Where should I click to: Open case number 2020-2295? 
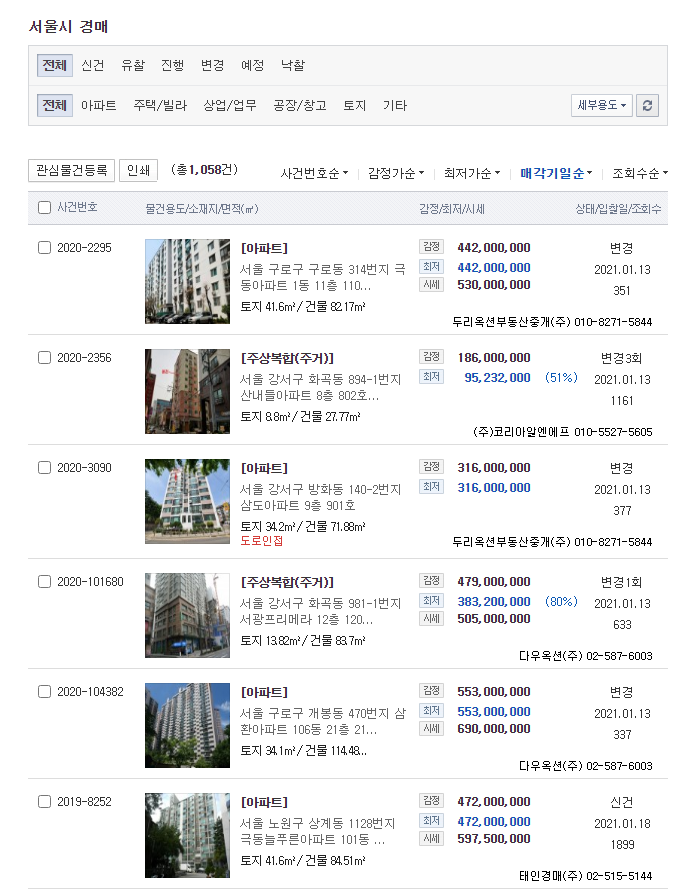click(84, 248)
